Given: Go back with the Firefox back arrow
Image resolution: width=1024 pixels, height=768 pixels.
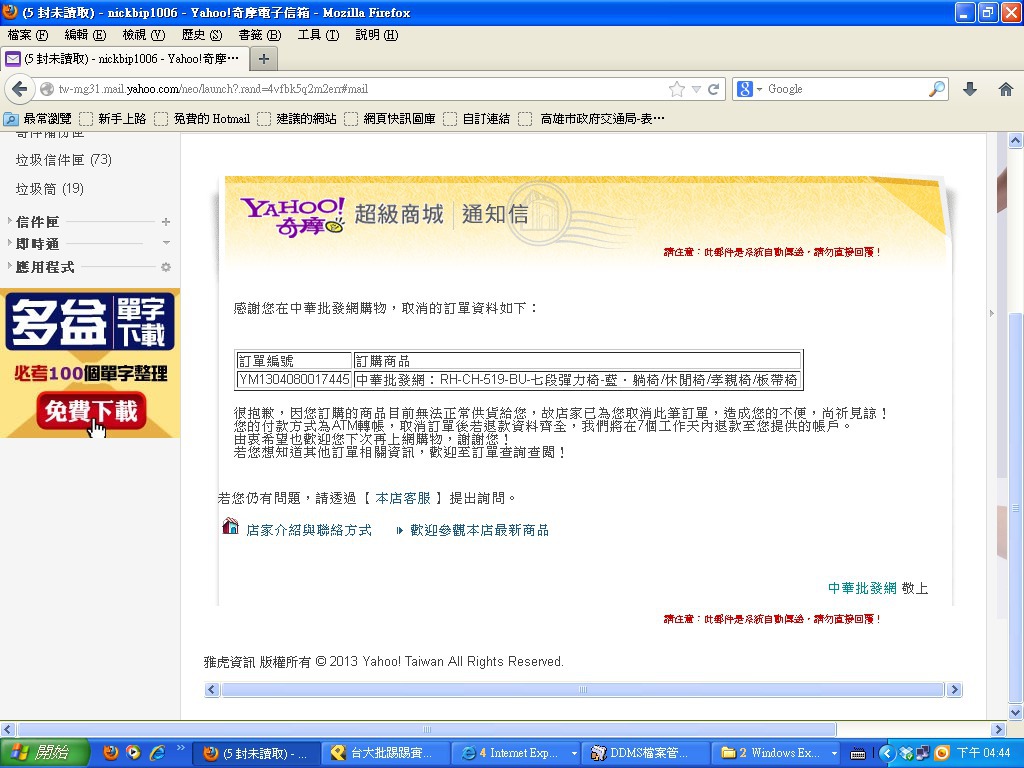Looking at the screenshot, I should coord(20,89).
